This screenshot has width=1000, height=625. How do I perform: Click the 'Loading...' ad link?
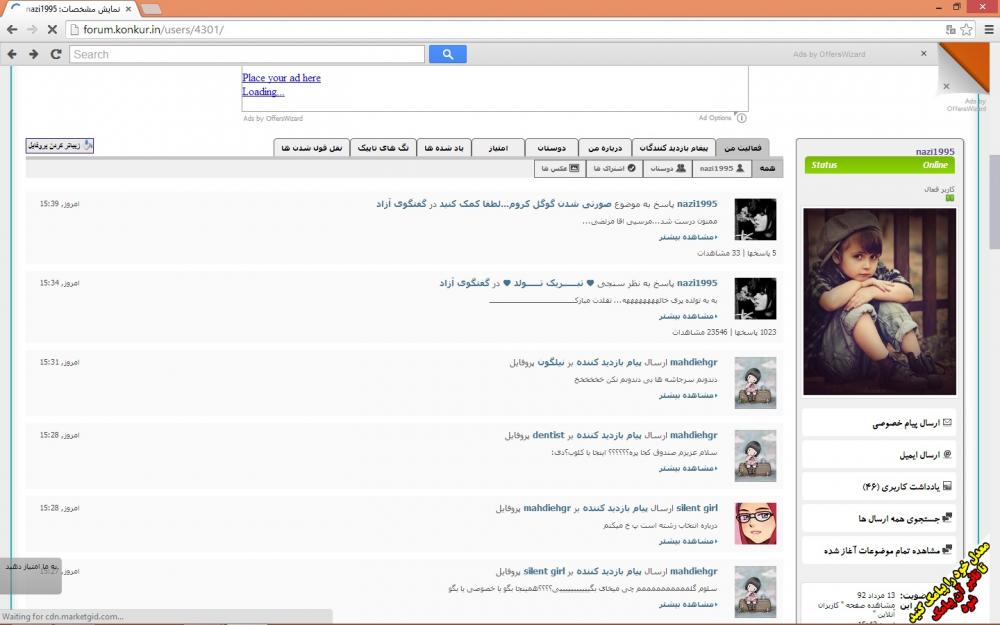(x=263, y=92)
